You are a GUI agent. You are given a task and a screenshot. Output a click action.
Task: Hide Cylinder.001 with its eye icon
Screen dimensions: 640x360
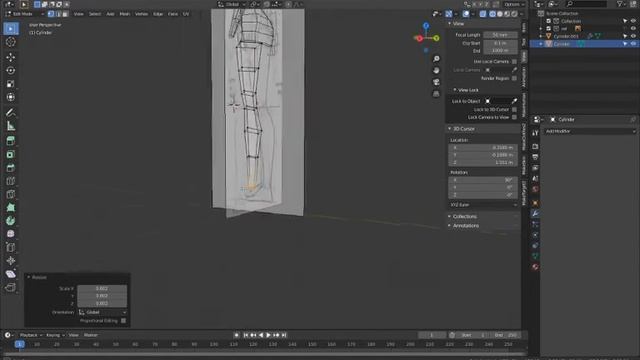coord(633,36)
